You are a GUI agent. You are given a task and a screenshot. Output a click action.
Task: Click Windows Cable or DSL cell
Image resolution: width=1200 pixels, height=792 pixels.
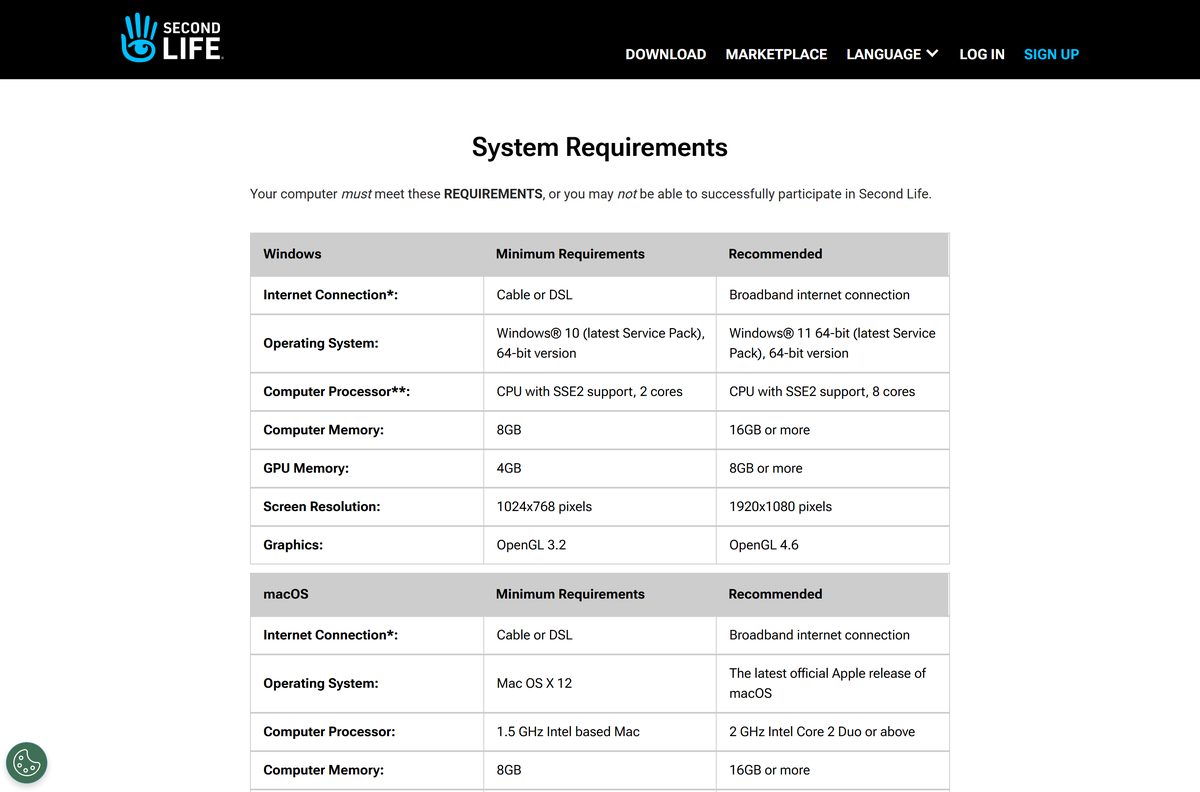coord(600,295)
